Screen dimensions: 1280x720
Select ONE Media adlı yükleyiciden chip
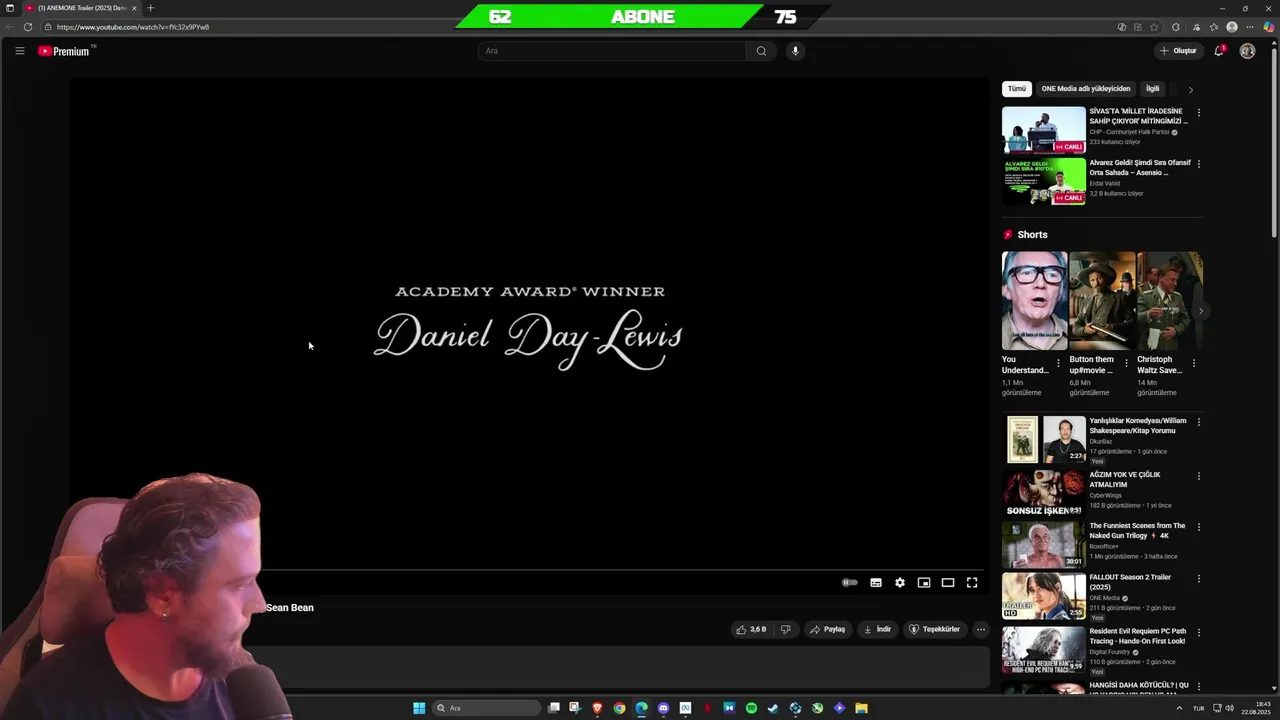[1086, 89]
